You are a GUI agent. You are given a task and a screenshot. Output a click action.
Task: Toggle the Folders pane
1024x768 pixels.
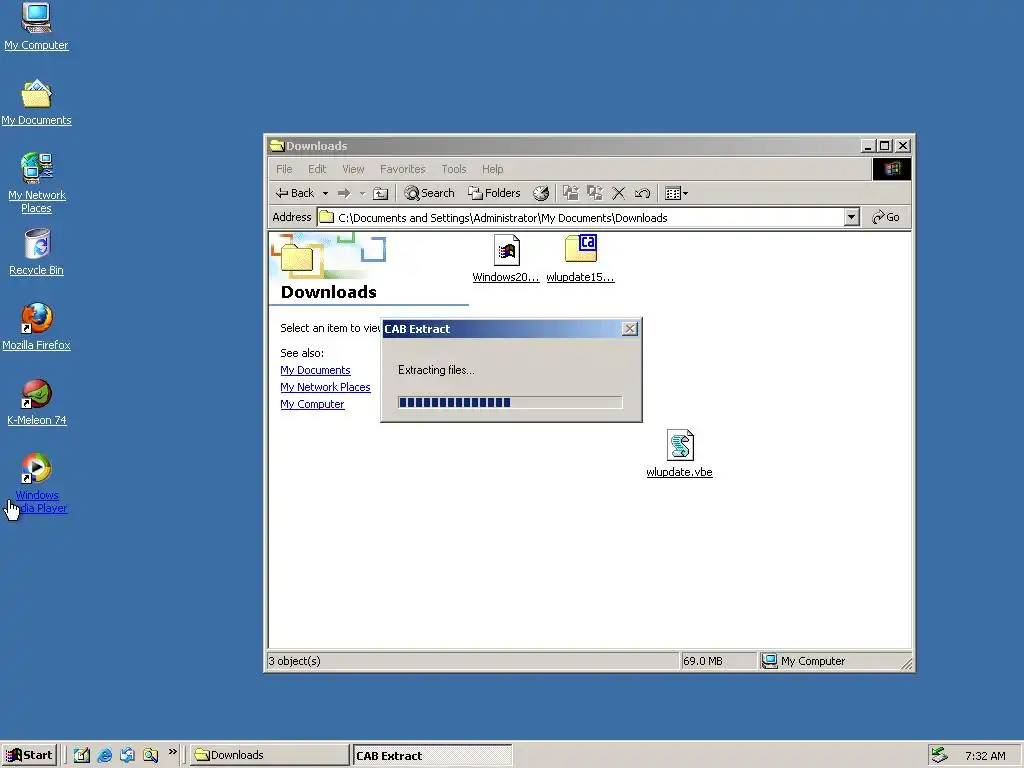click(x=494, y=193)
